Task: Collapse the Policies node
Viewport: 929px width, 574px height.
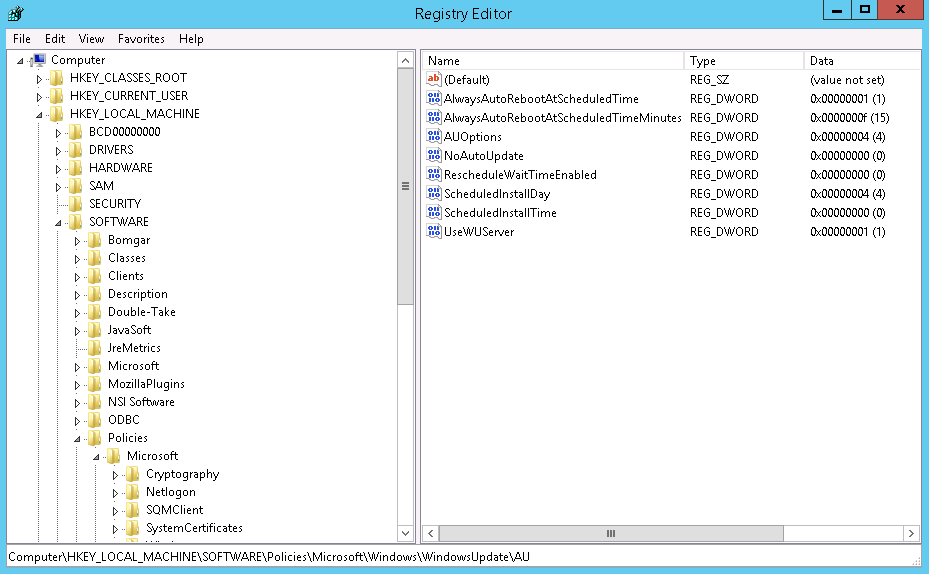Action: [x=77, y=439]
